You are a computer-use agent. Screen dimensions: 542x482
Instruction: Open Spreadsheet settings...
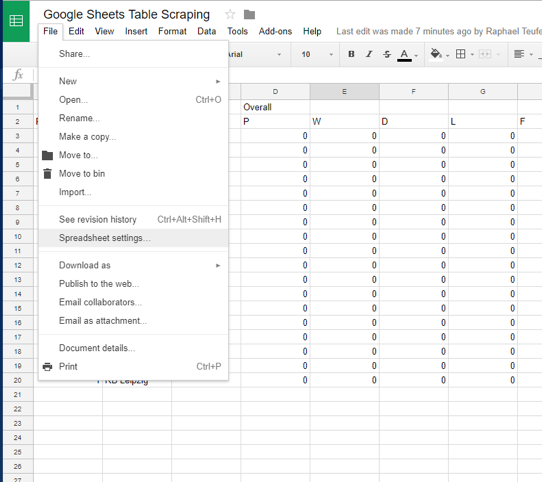point(133,238)
